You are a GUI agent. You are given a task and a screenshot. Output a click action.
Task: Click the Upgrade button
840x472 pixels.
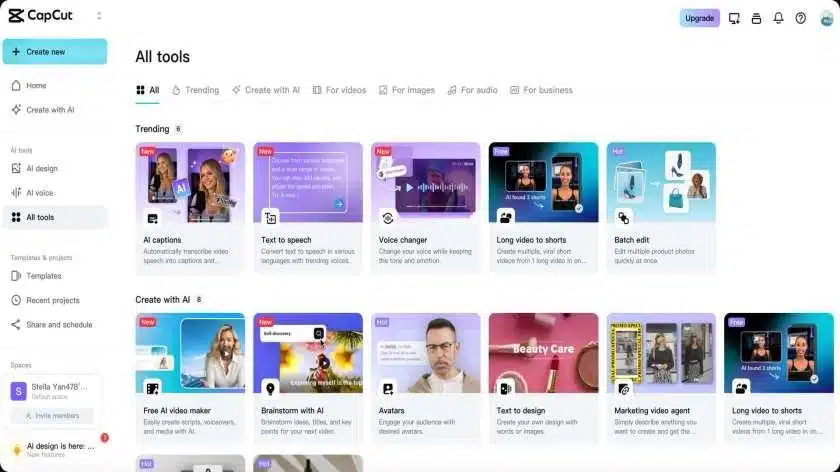coord(699,18)
